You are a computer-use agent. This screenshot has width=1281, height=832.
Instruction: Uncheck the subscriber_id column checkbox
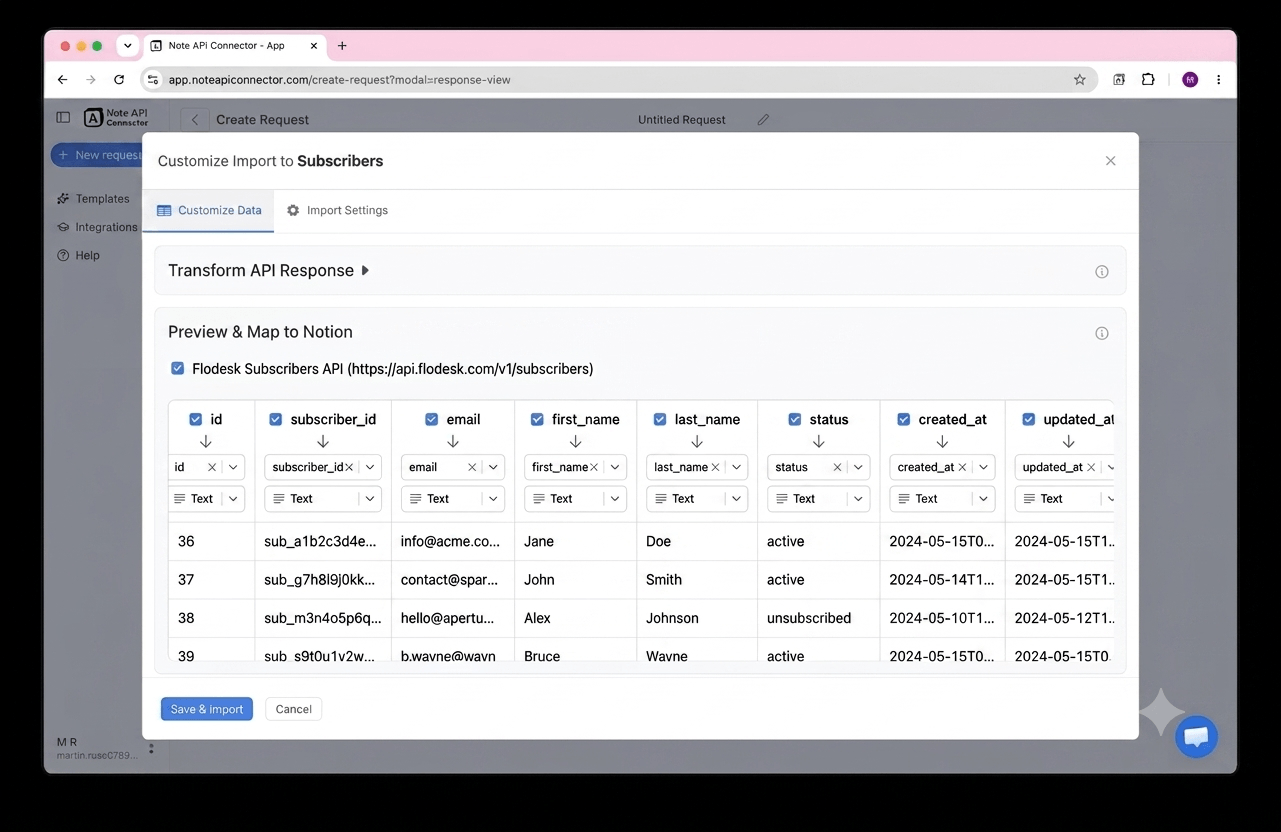[x=276, y=420]
